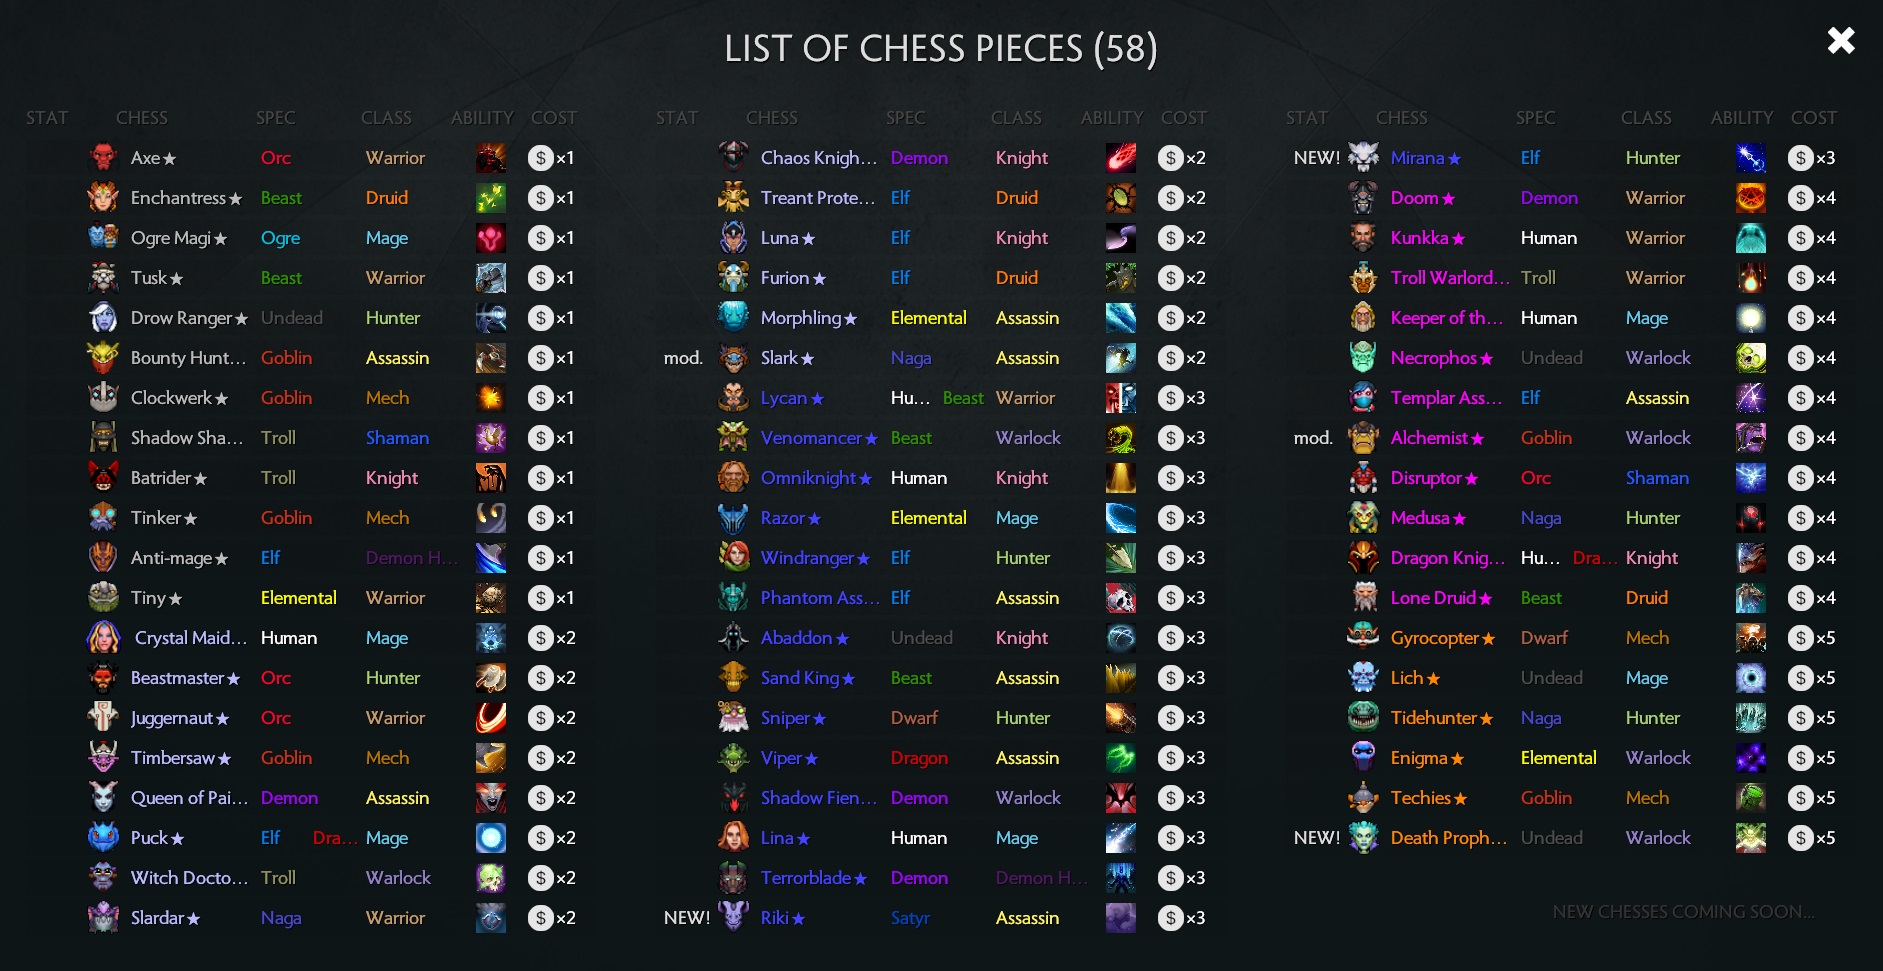Screen dimensions: 1883x971
Task: Click the Lich chess piece name
Action: [x=1407, y=678]
